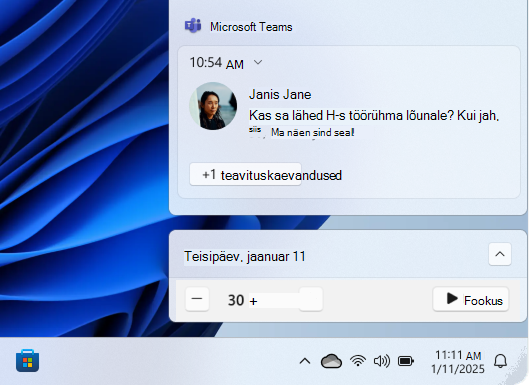Image resolution: width=529 pixels, height=385 pixels.
Task: Start focus session with Fookus button
Action: pos(471,299)
